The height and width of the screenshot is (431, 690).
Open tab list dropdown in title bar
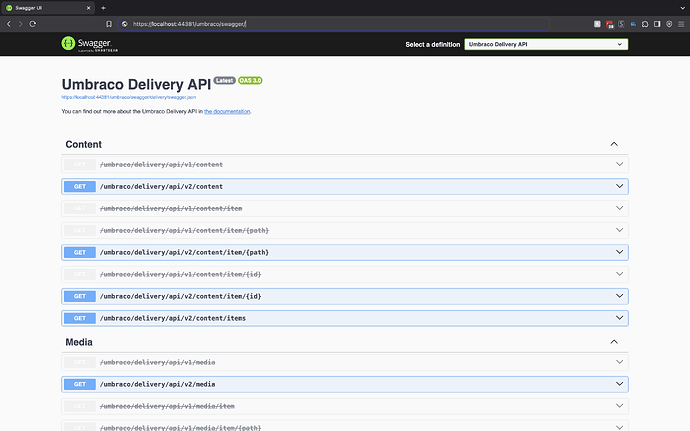tap(683, 8)
